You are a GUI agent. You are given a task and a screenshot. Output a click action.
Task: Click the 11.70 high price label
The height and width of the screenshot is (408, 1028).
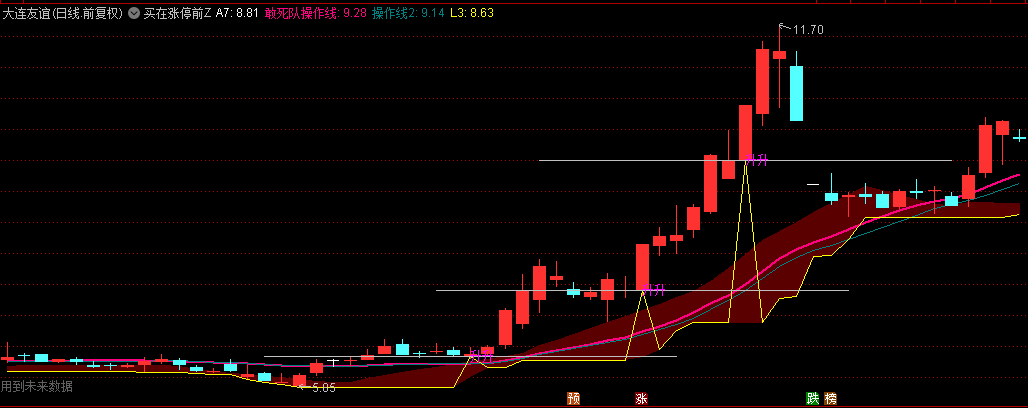pyautogui.click(x=808, y=30)
